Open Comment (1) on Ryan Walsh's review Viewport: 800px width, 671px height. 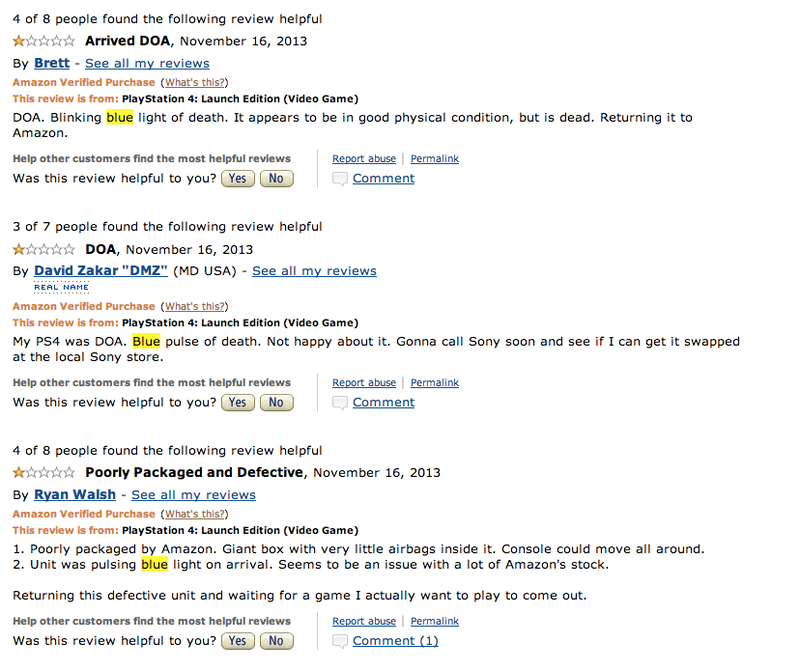pyautogui.click(x=395, y=641)
